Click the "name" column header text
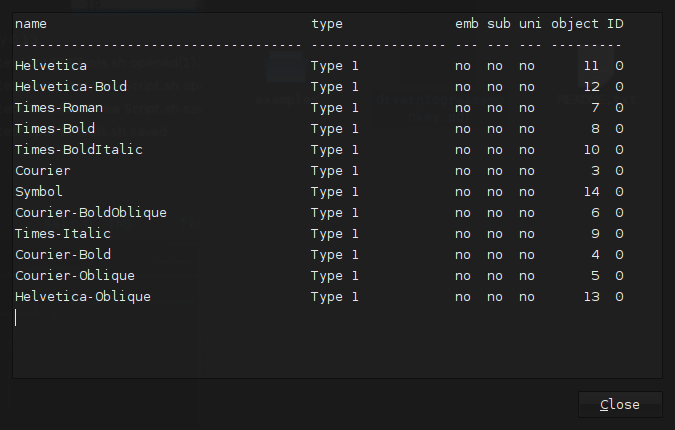675x430 pixels. (x=31, y=24)
